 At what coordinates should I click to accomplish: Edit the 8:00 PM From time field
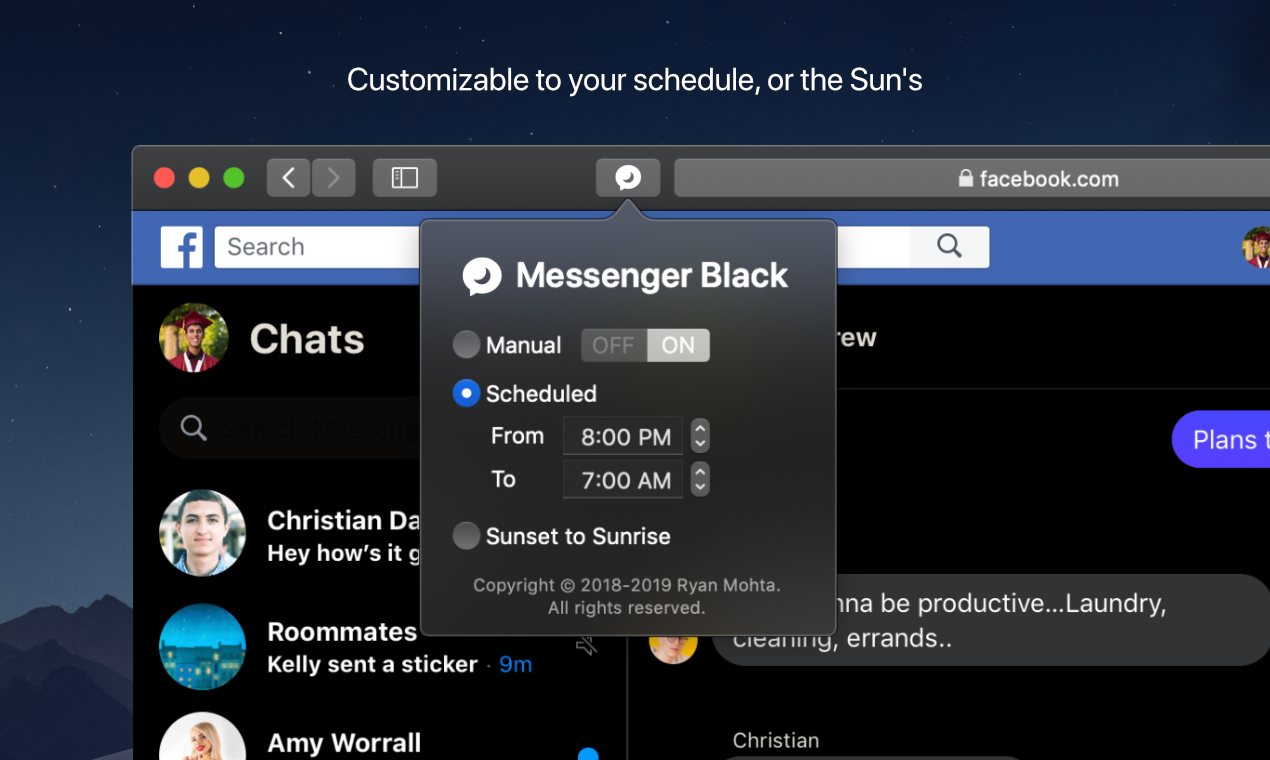[622, 435]
